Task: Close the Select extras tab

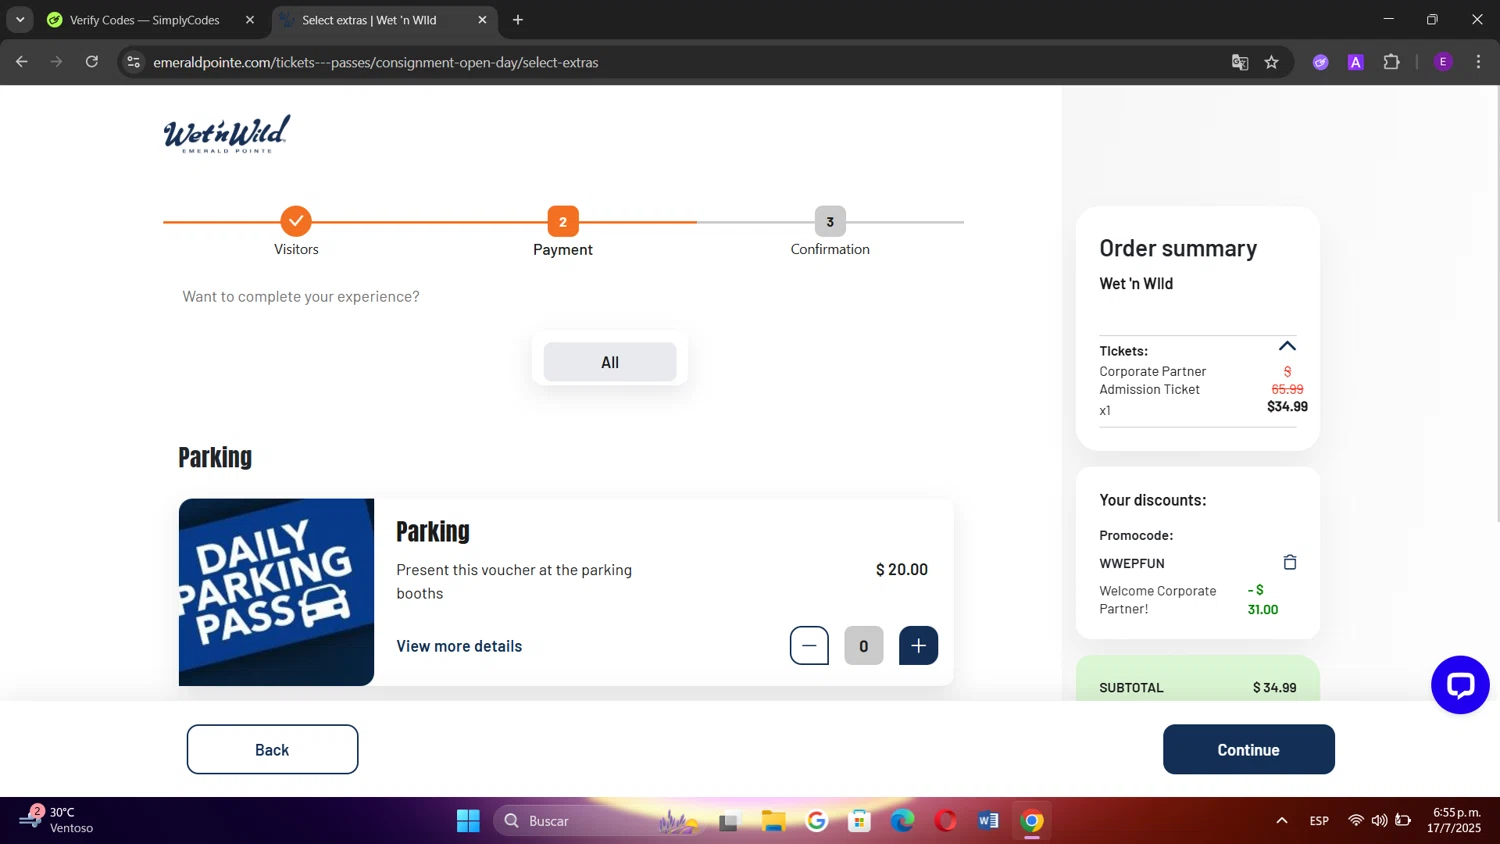Action: 482,20
